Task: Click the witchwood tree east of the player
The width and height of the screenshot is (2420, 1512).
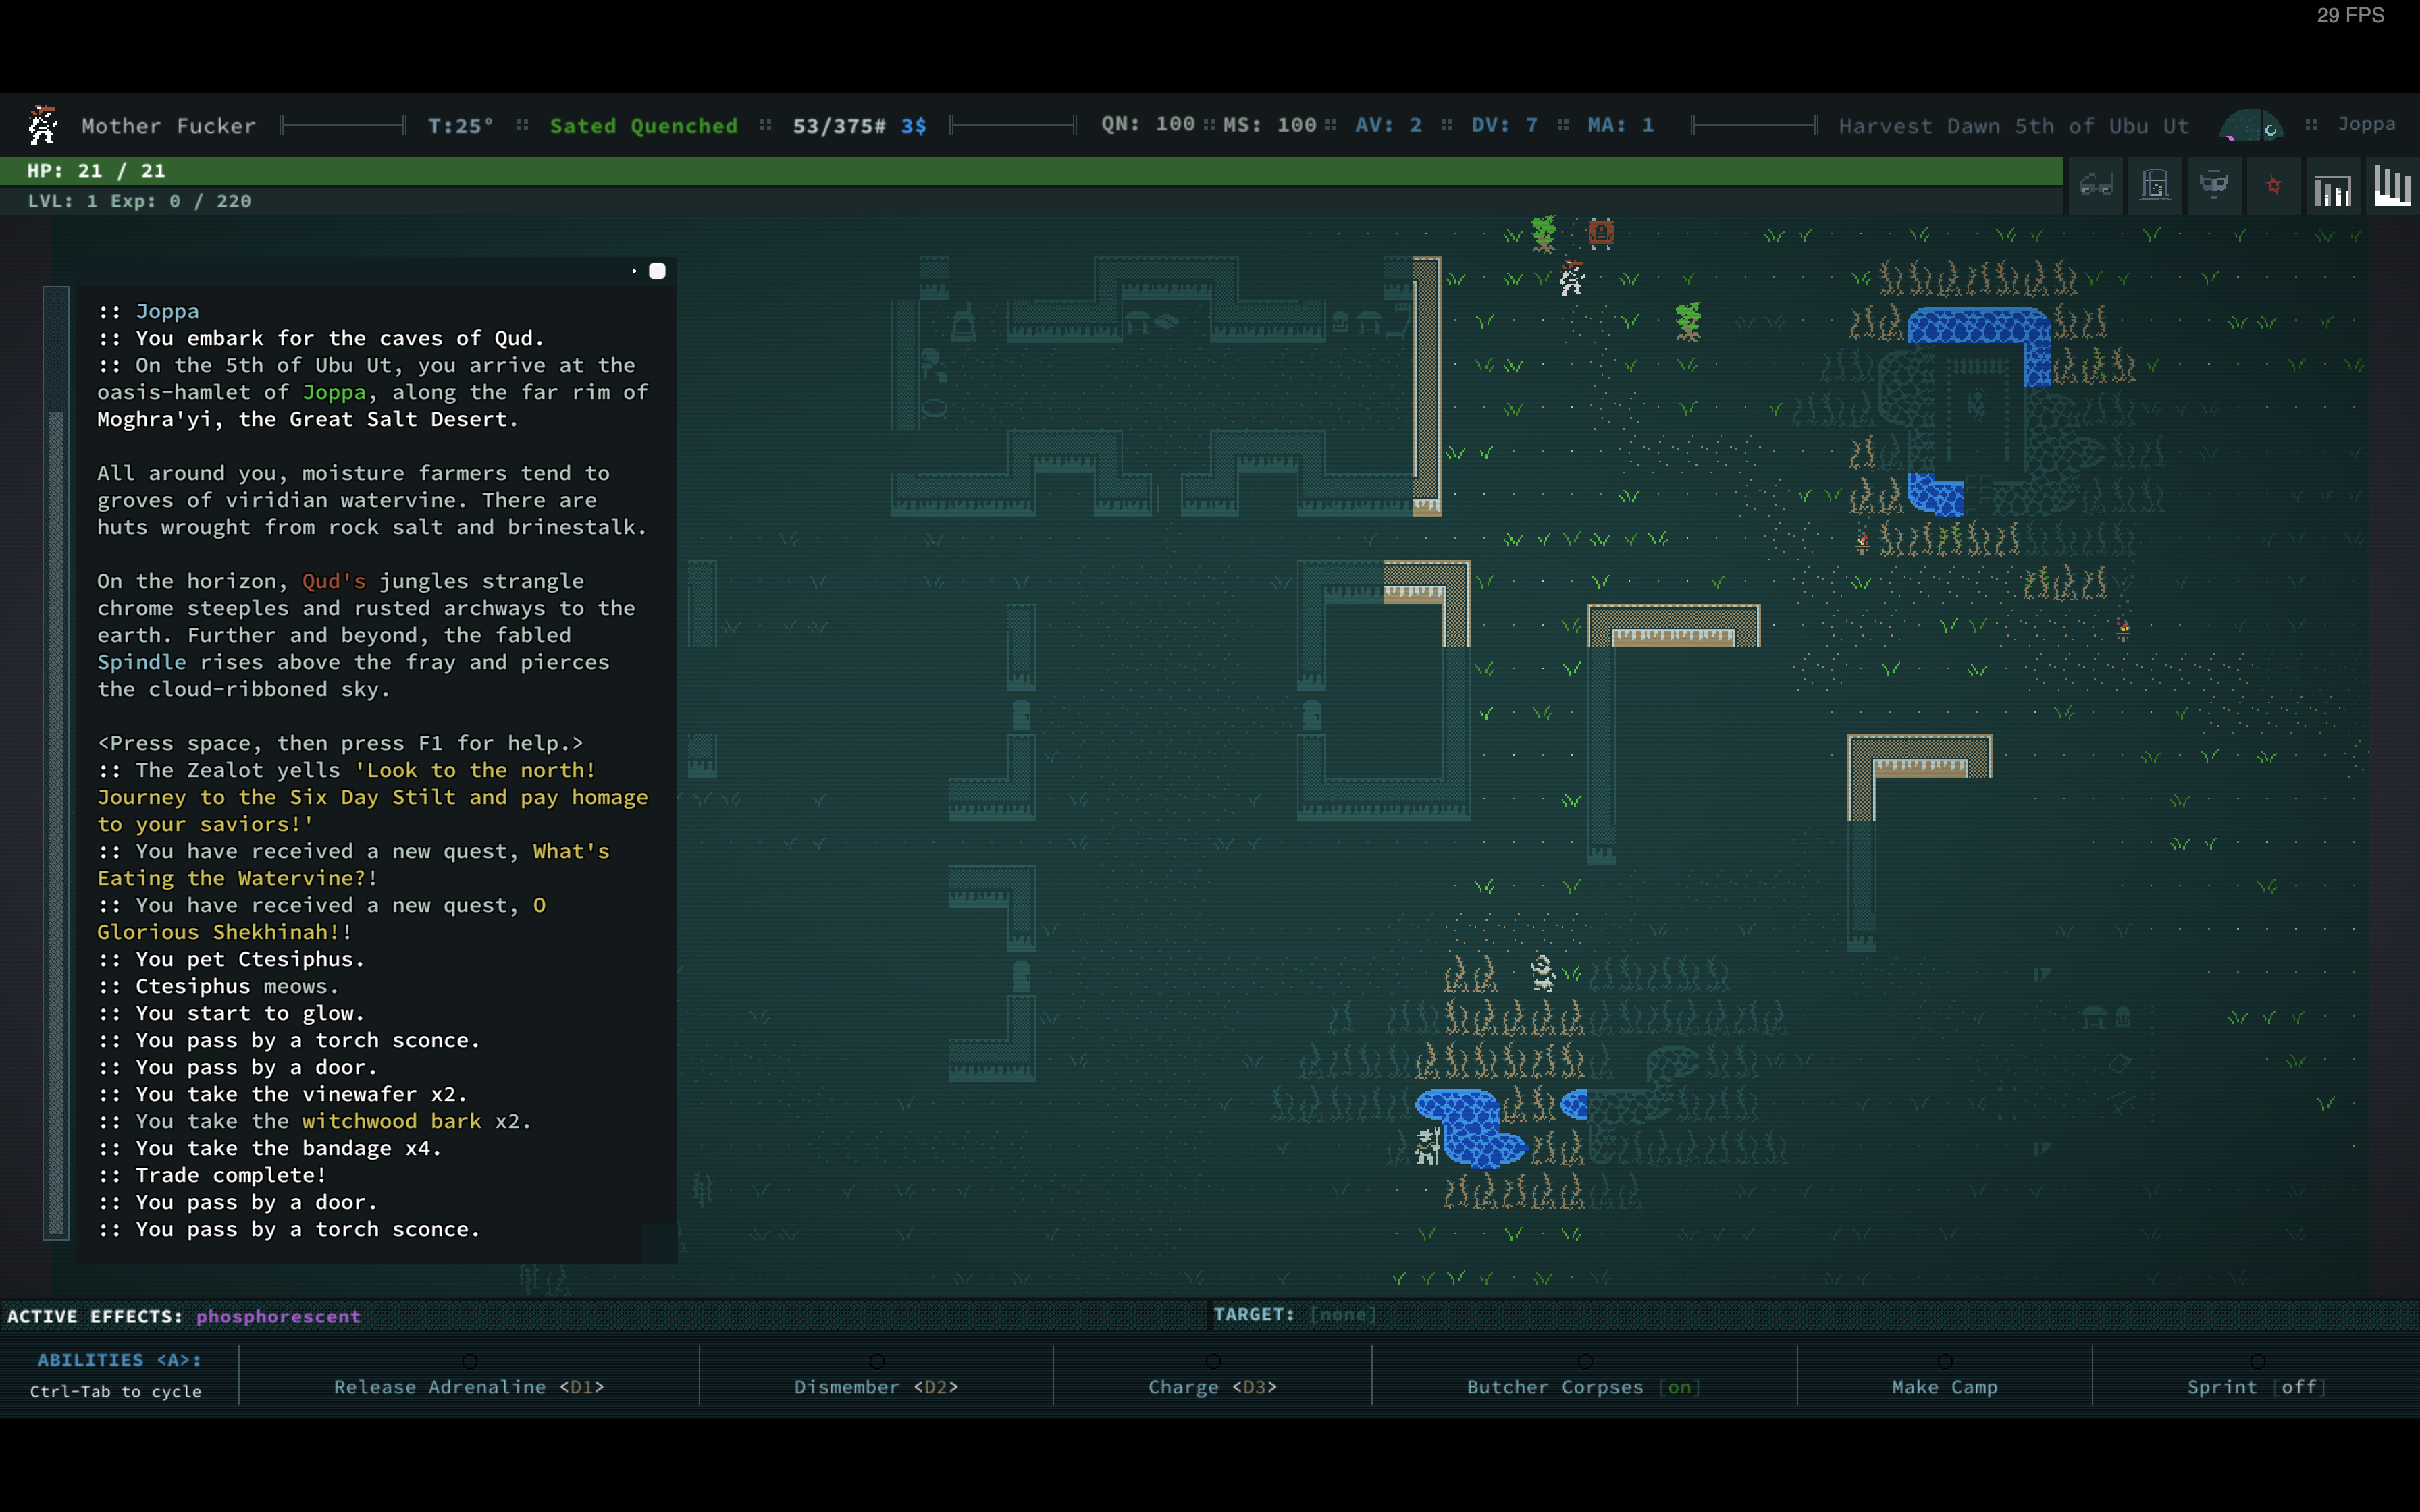Action: coord(1688,321)
